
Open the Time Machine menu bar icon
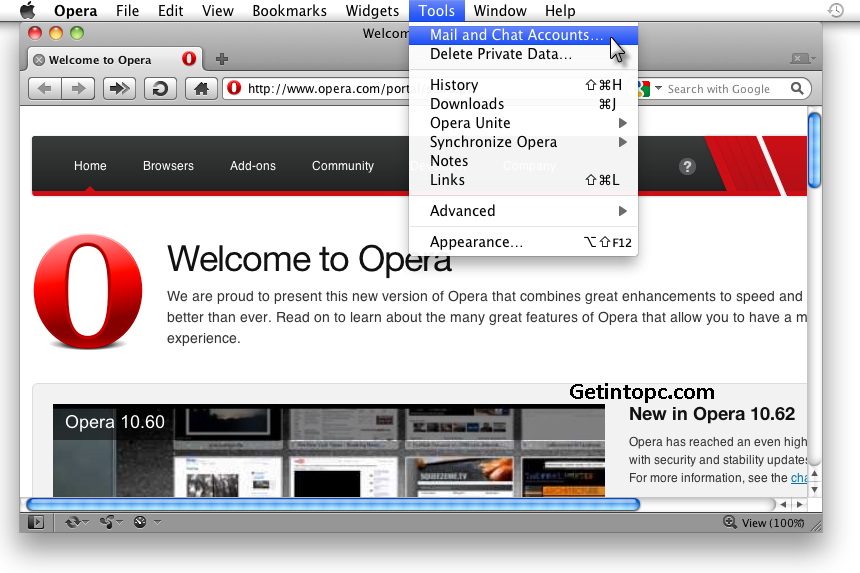coord(835,10)
